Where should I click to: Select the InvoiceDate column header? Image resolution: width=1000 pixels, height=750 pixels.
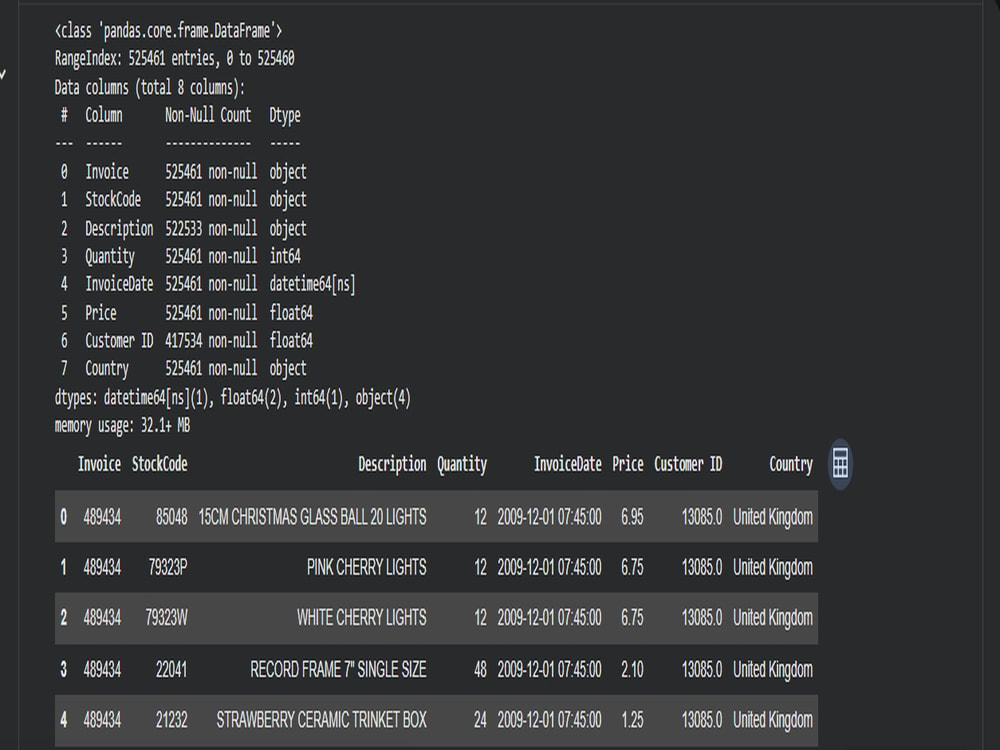tap(568, 464)
